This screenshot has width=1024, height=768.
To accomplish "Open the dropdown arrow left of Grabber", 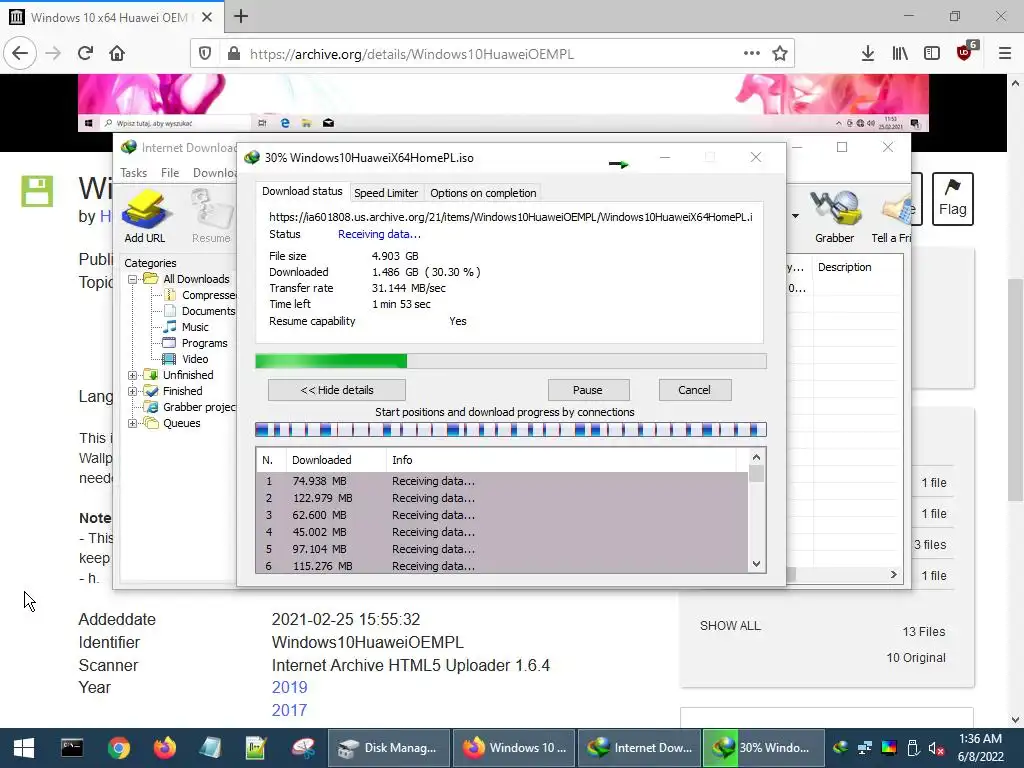I will pos(795,216).
